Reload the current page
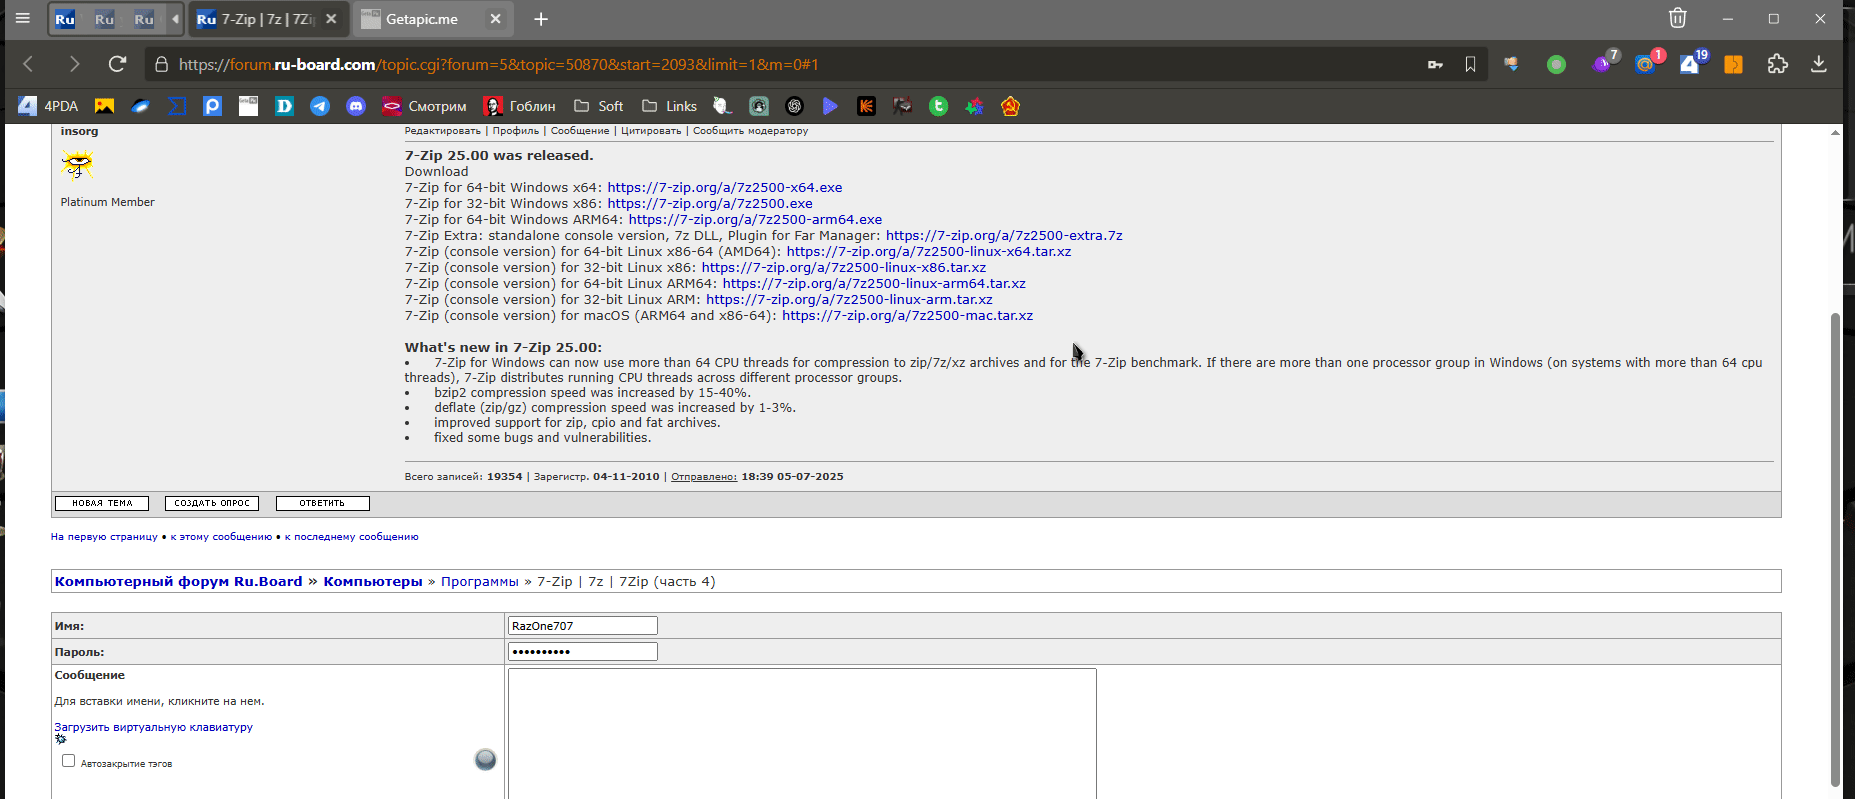The height and width of the screenshot is (799, 1855). [117, 64]
